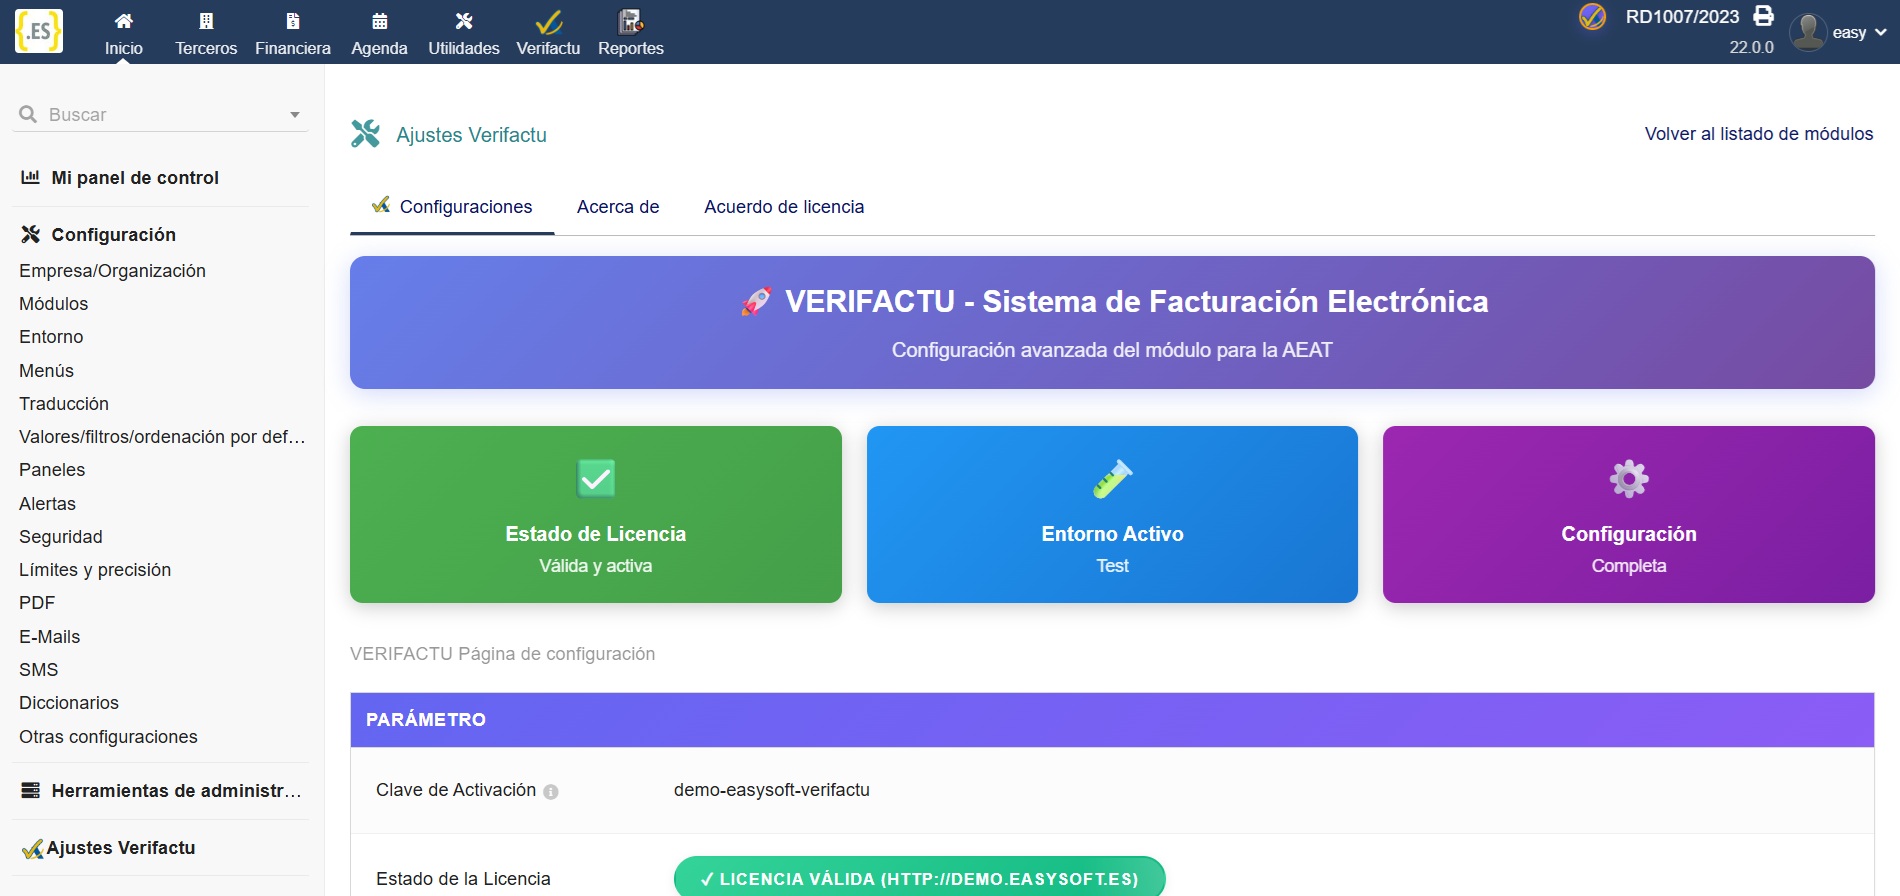Click Volver al listado de módulos link

click(x=1759, y=134)
